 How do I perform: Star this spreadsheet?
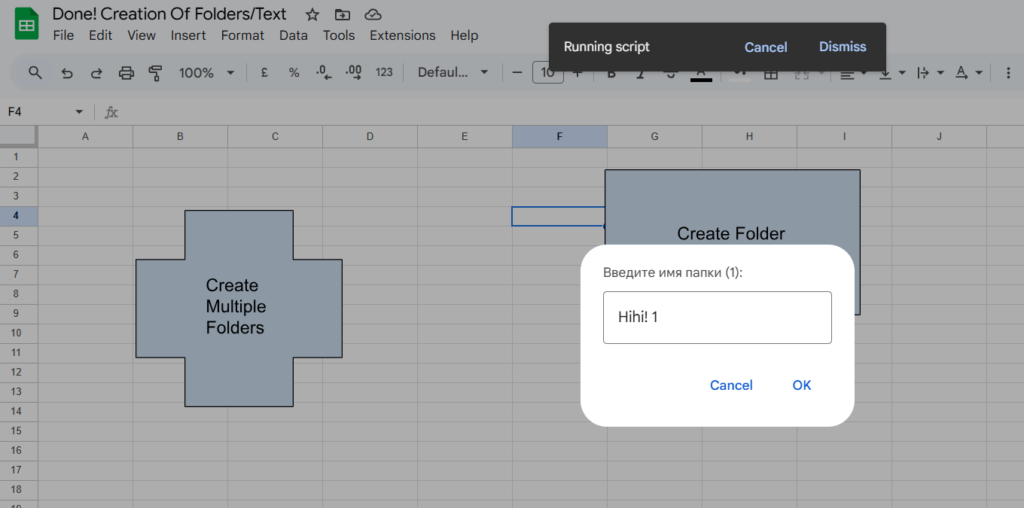click(312, 14)
